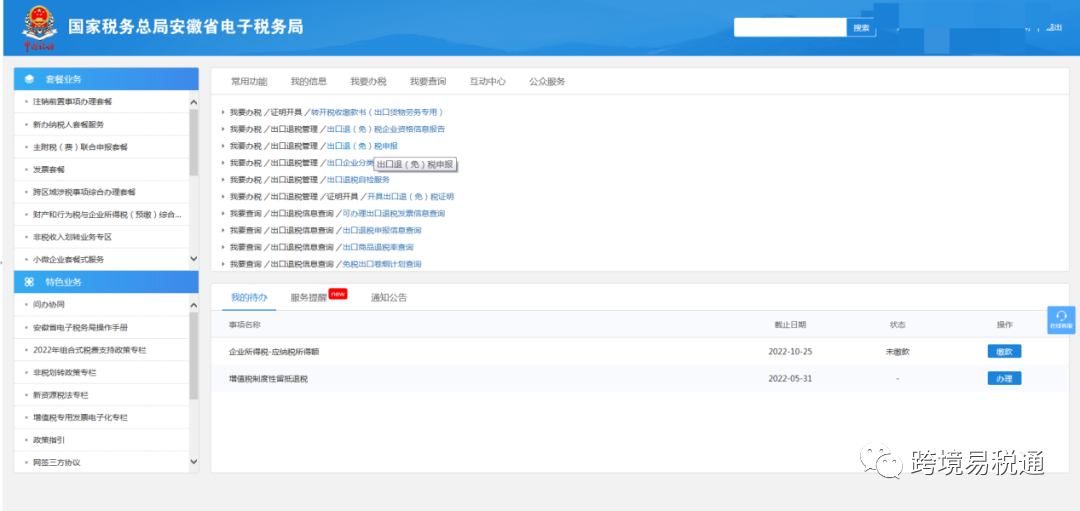Select the 通知公告 tab
The height and width of the screenshot is (511, 1080).
(389, 298)
